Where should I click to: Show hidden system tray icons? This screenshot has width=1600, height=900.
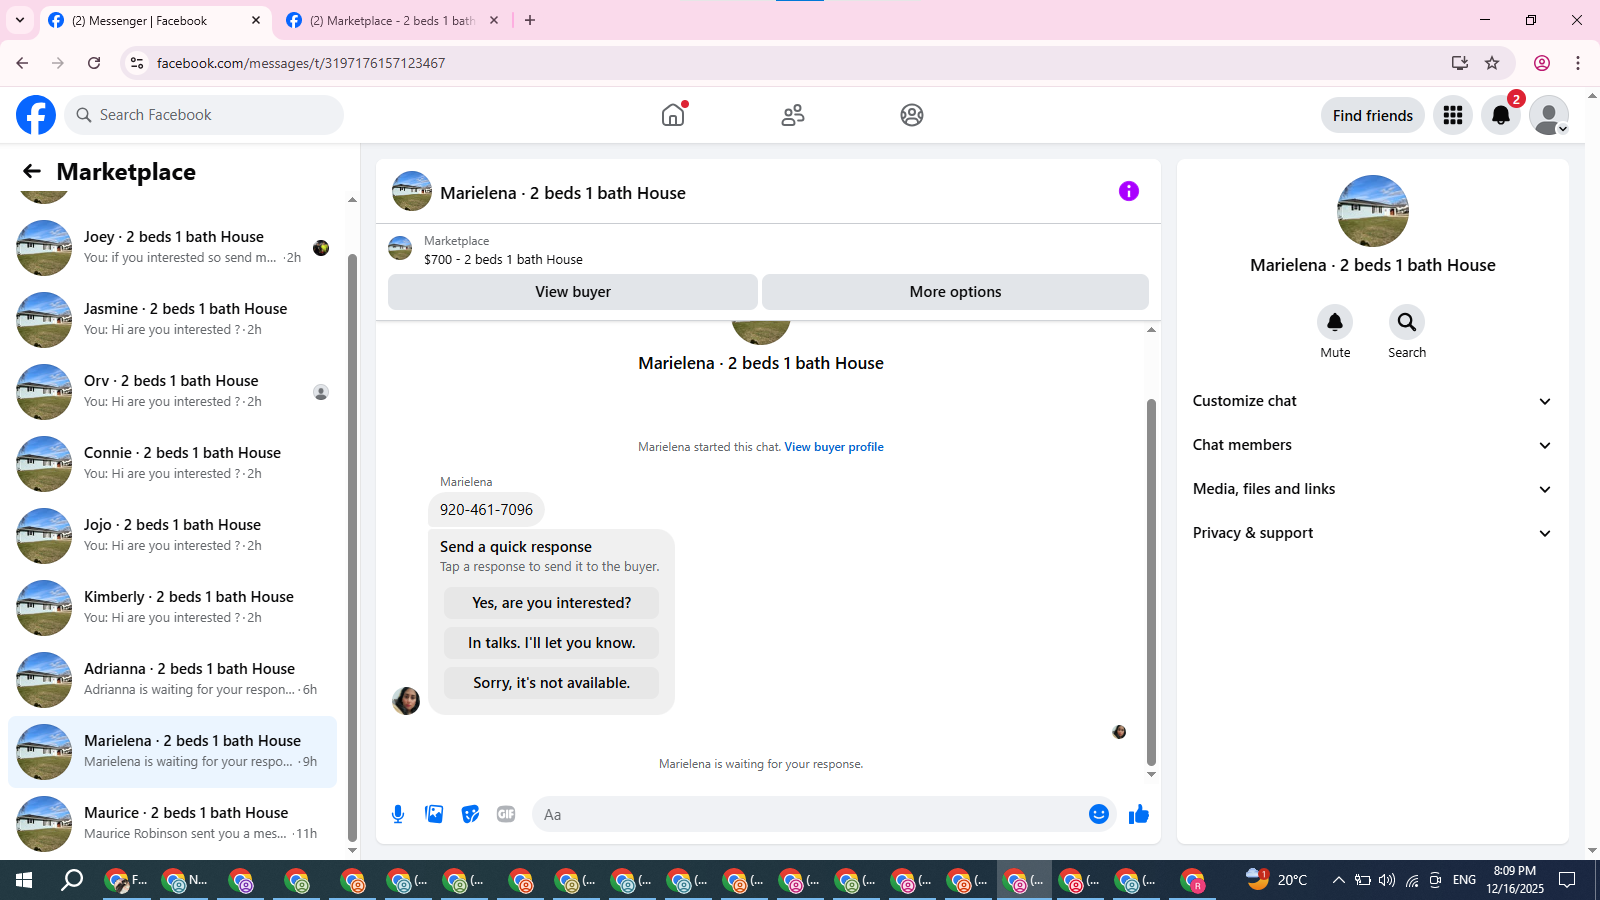(1338, 880)
